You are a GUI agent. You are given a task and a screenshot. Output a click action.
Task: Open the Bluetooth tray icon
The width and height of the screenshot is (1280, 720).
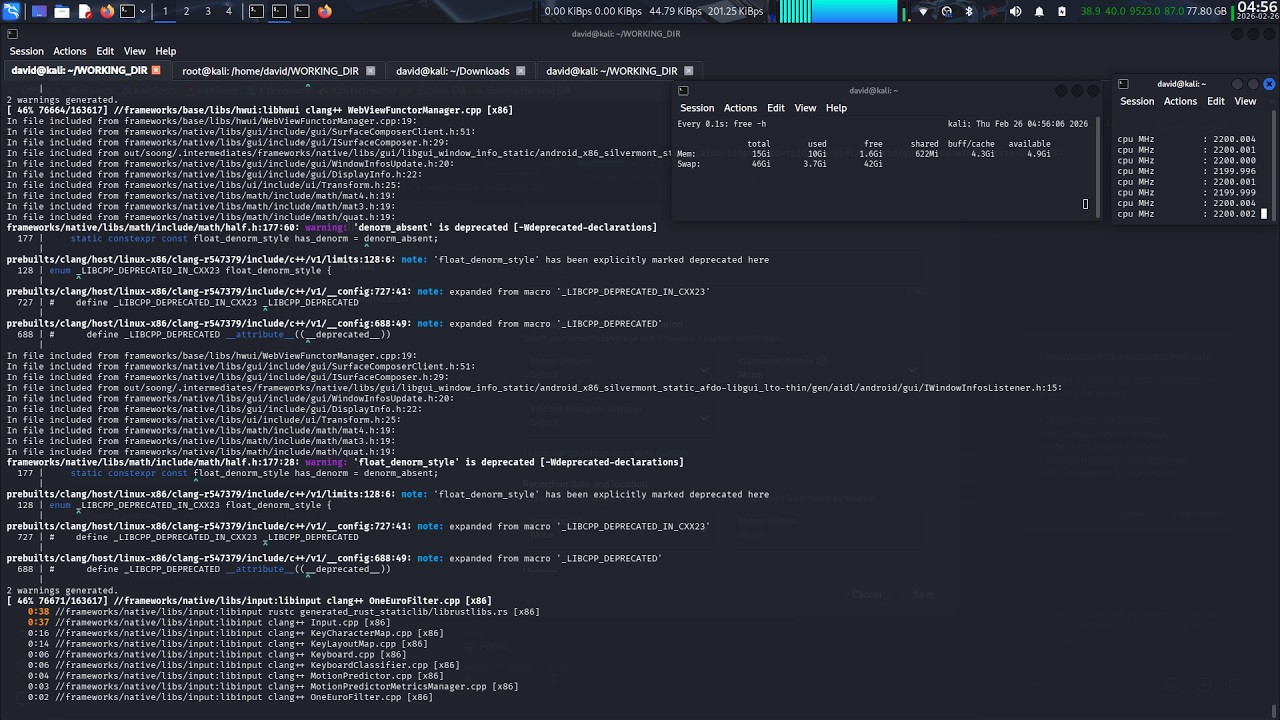969,11
